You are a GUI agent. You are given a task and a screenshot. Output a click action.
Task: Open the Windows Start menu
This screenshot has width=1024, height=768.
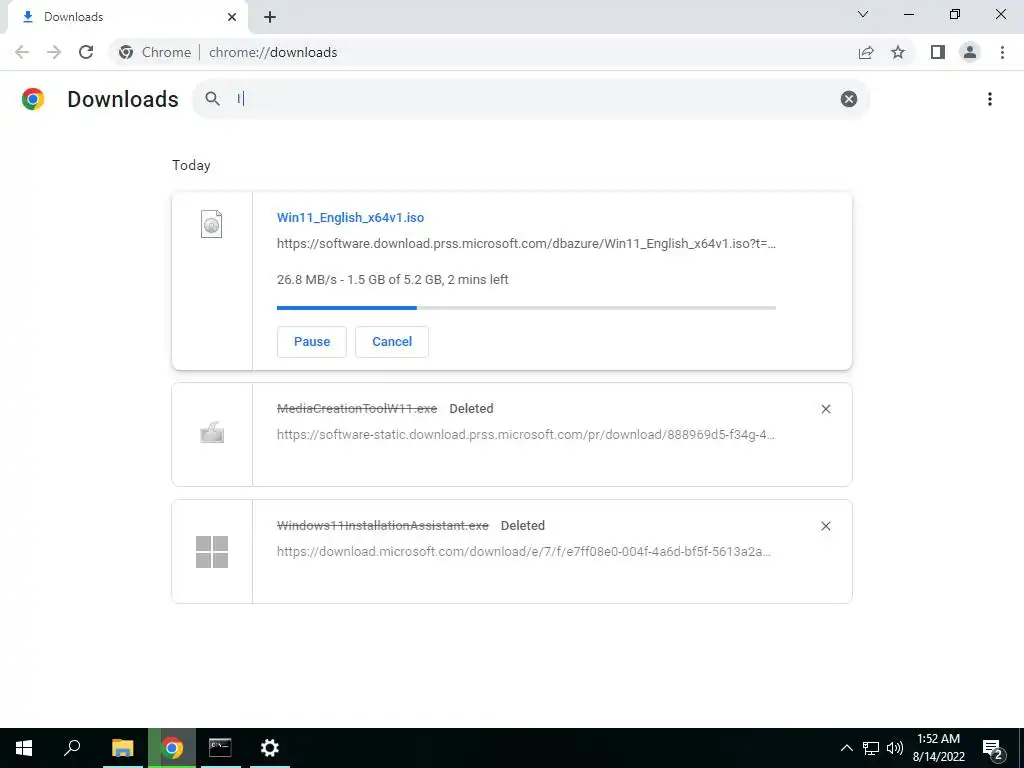pos(24,748)
